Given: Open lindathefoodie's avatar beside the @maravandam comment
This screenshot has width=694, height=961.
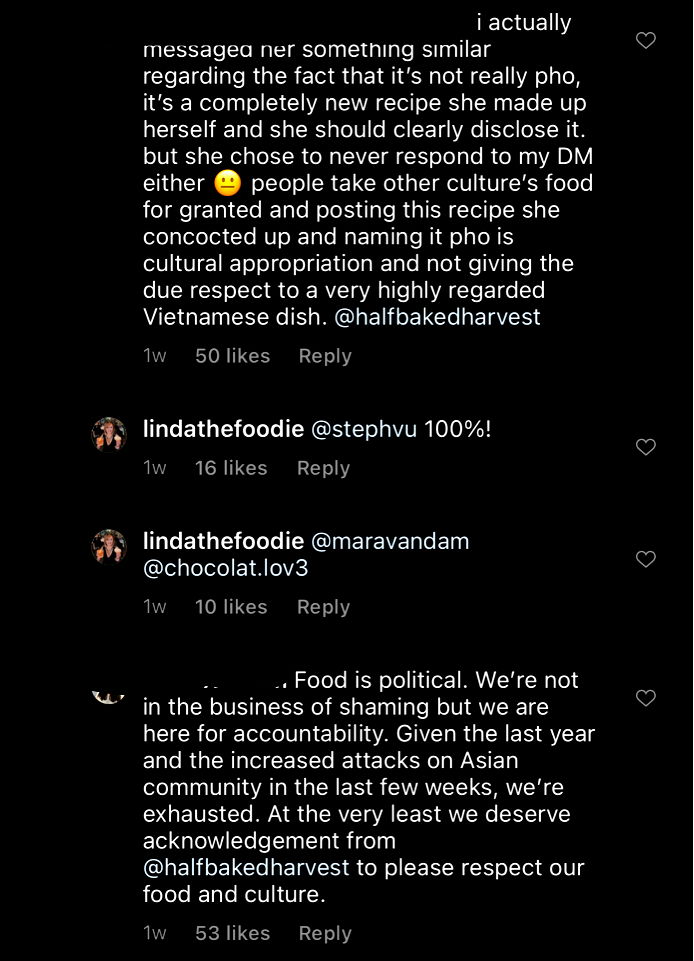Looking at the screenshot, I should [109, 547].
